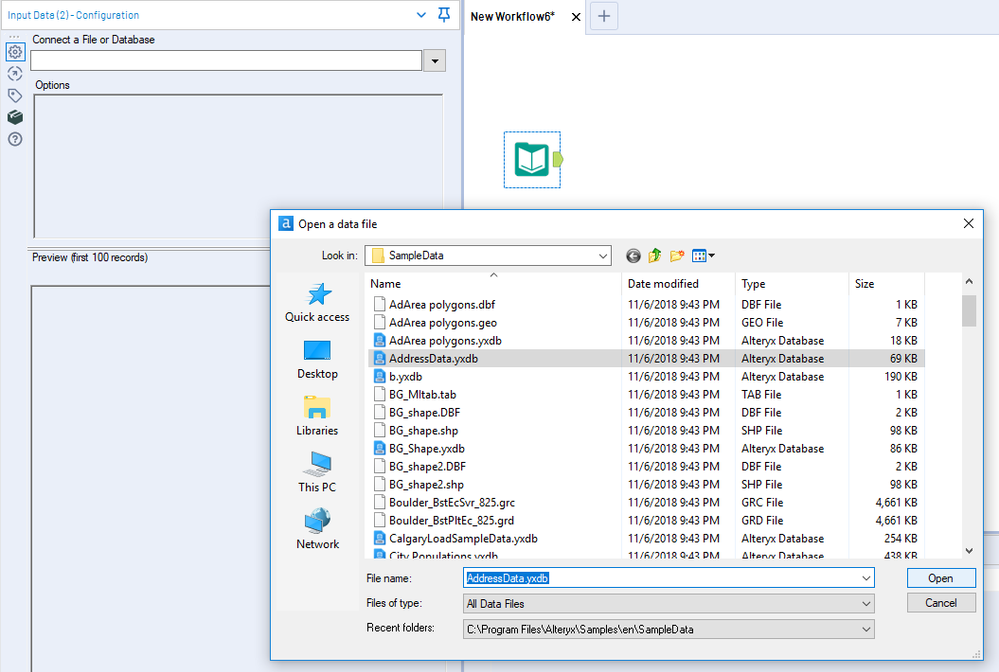Viewport: 999px width, 672px height.
Task: Expand the File name dropdown arrow
Action: coord(866,578)
